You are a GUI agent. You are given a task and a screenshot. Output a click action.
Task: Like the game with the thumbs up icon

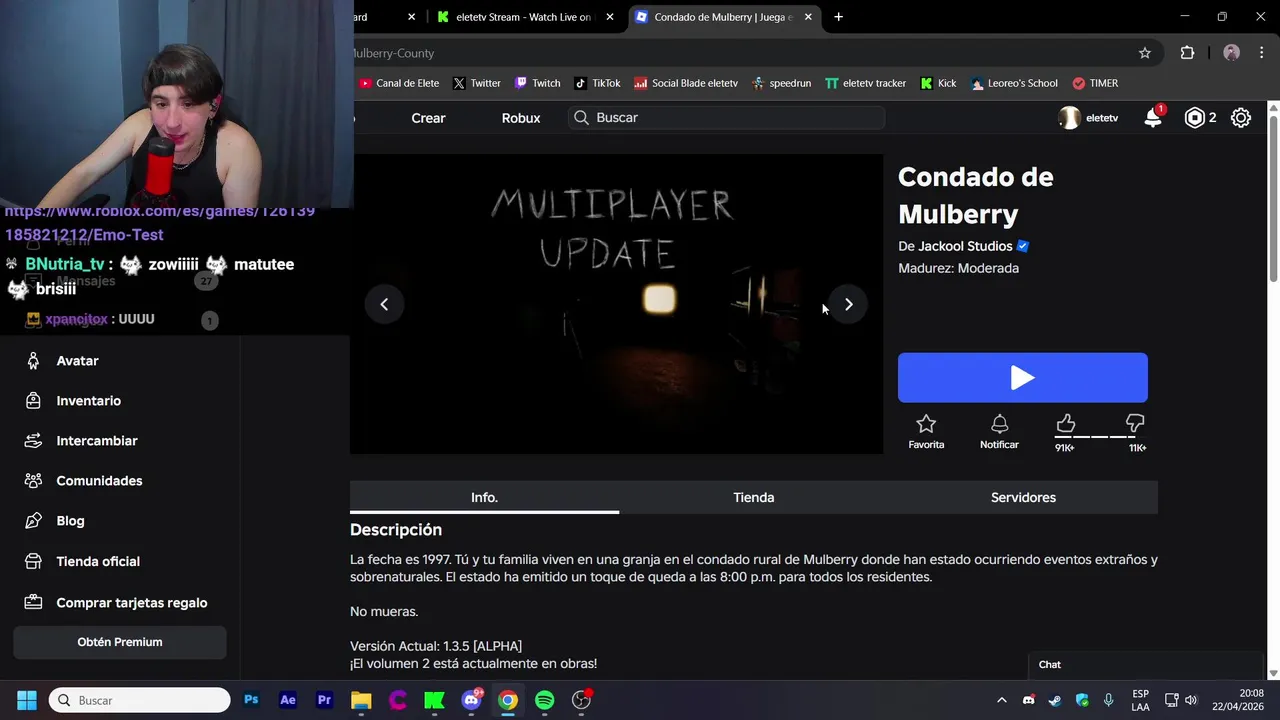(1065, 424)
